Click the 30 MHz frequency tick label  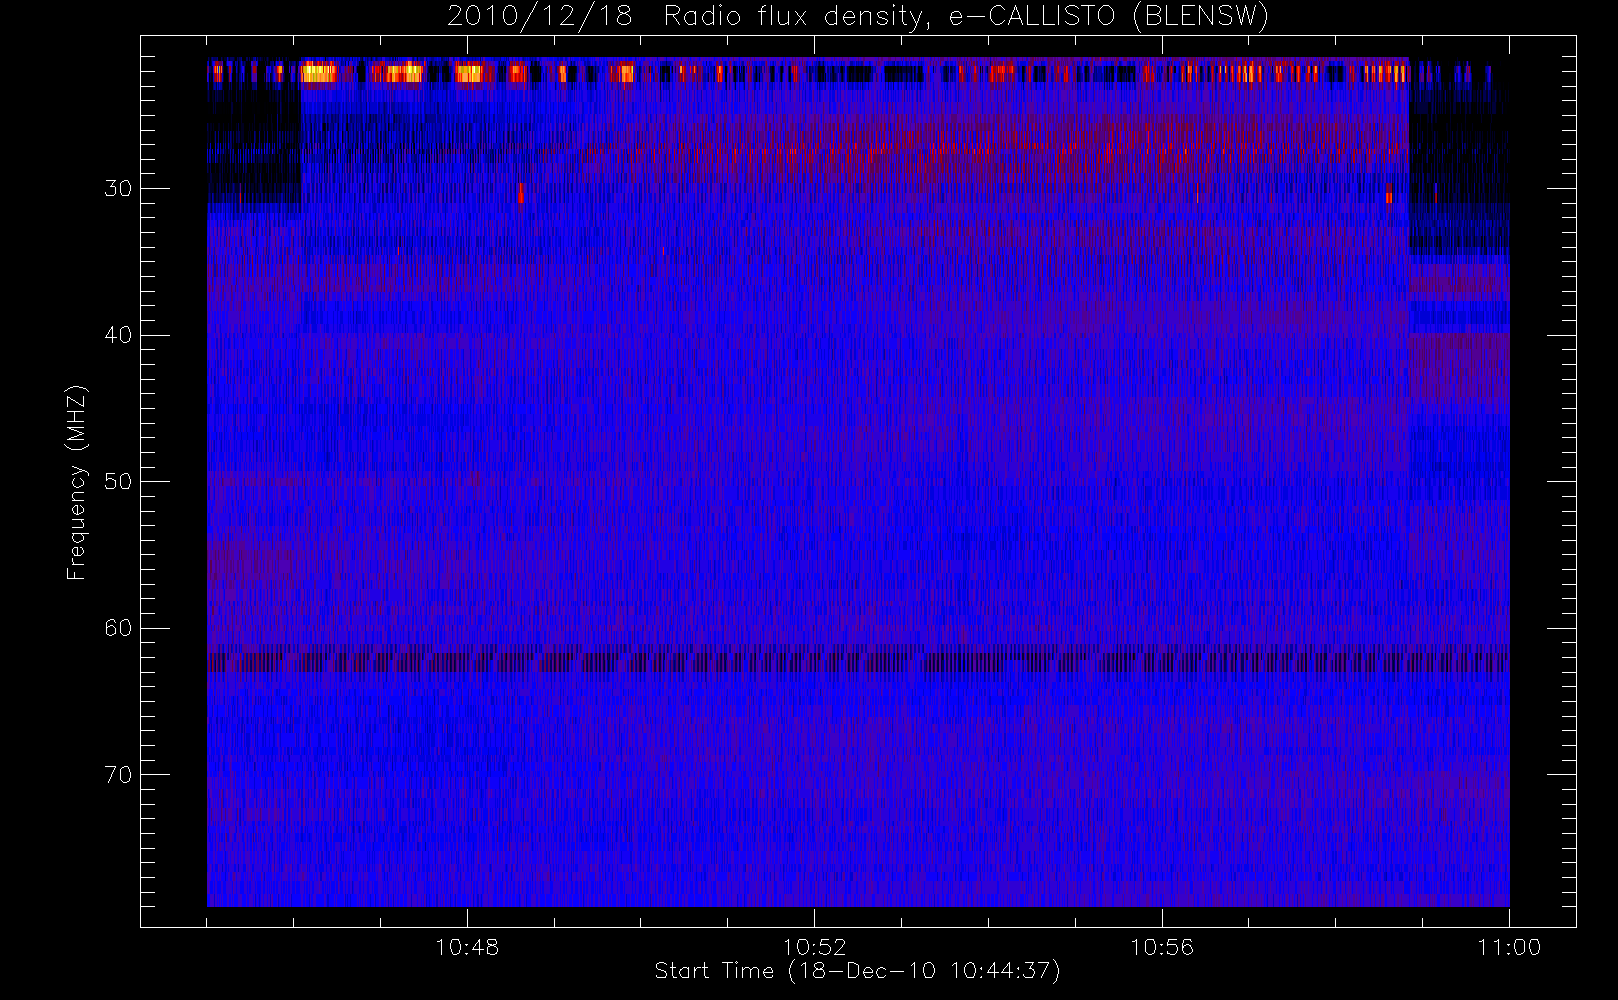pos(118,189)
